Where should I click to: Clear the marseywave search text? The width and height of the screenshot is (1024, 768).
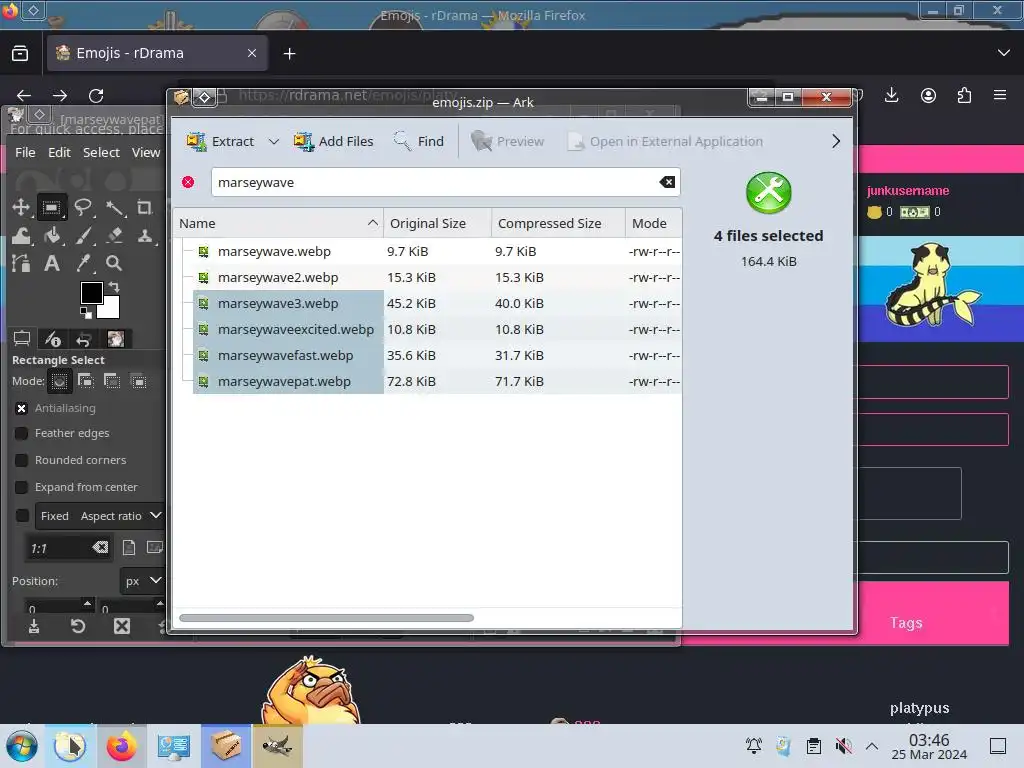pos(667,182)
